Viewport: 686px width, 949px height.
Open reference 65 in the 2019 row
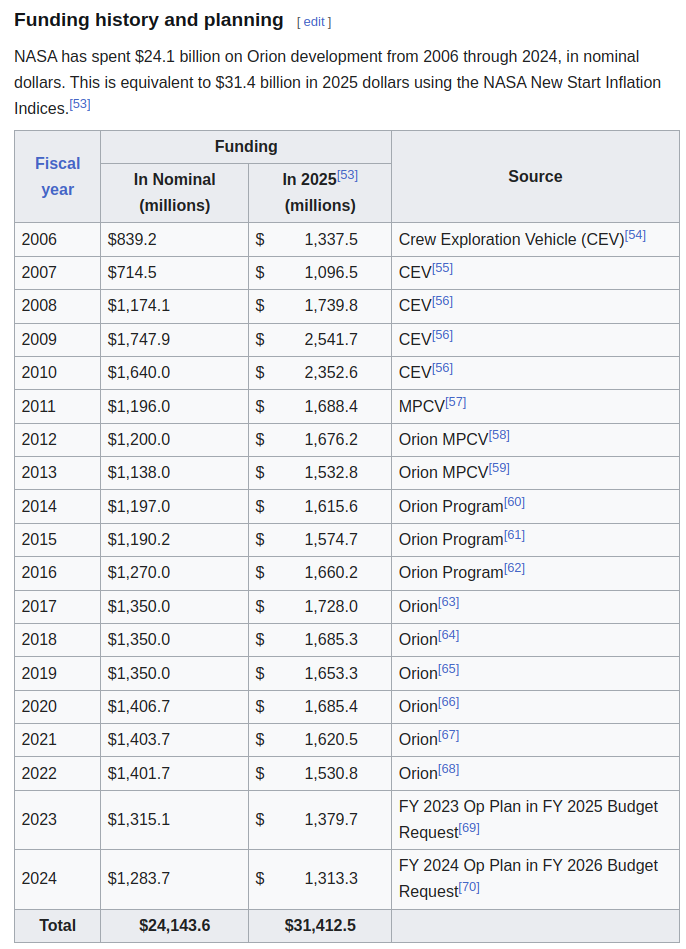[x=449, y=669]
